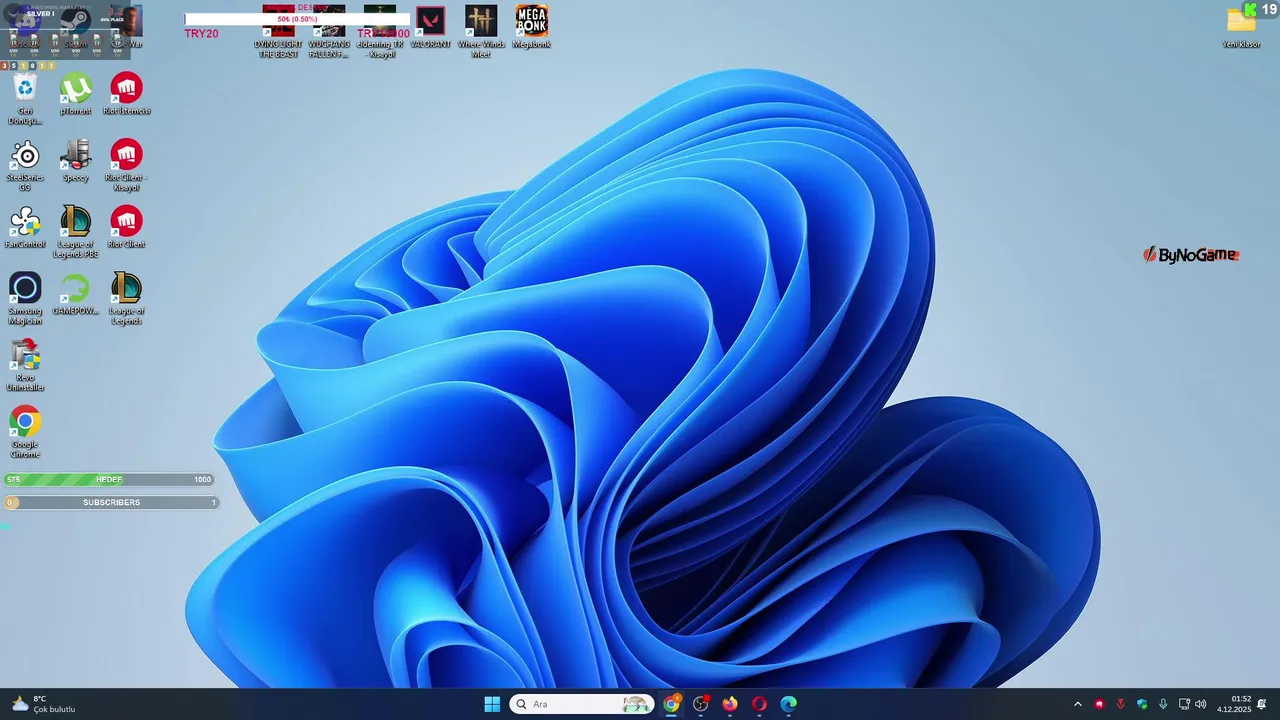Image resolution: width=1280 pixels, height=720 pixels.
Task: Select the Megabonk game icon
Action: point(532,27)
